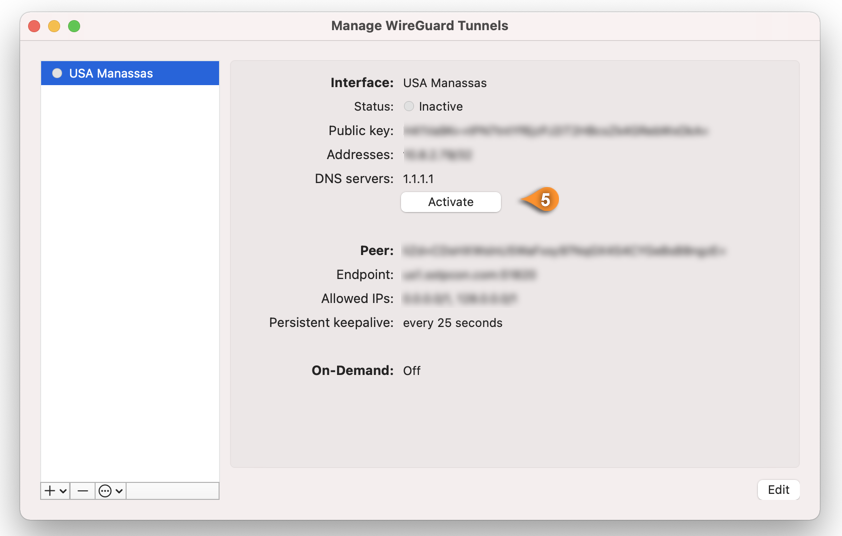The image size is (842, 536).
Task: Select the 'every 25 seconds' keepalive value
Action: click(x=453, y=323)
